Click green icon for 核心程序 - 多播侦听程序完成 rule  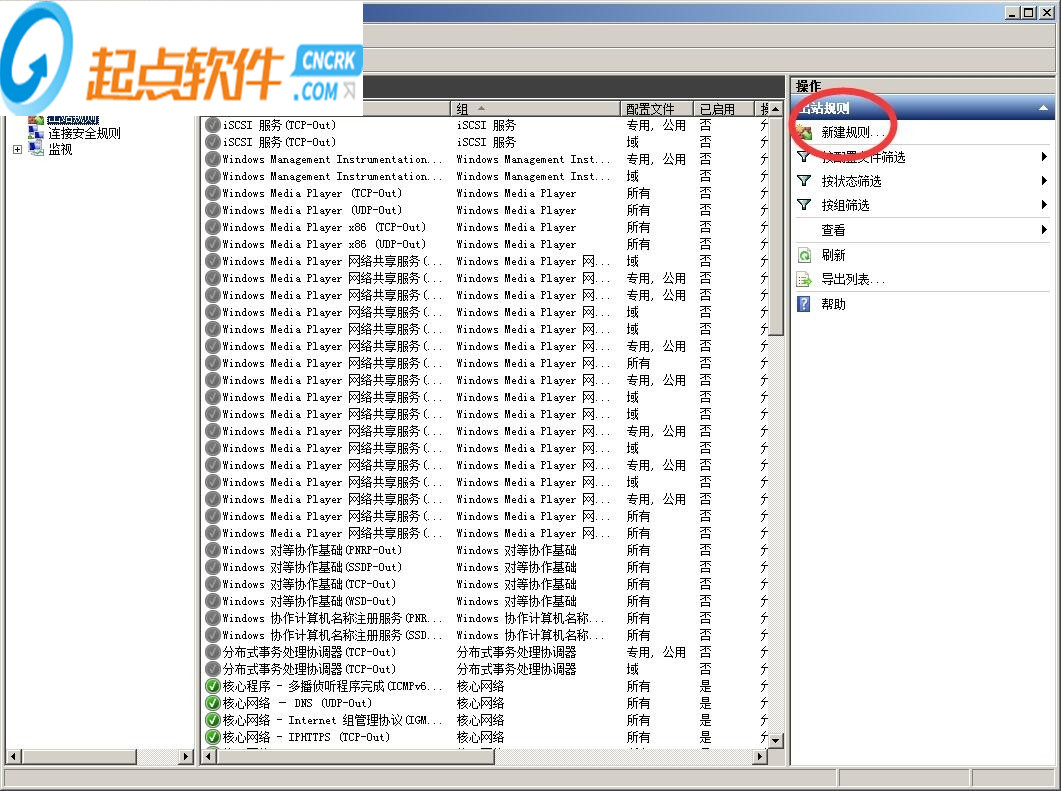[x=212, y=686]
